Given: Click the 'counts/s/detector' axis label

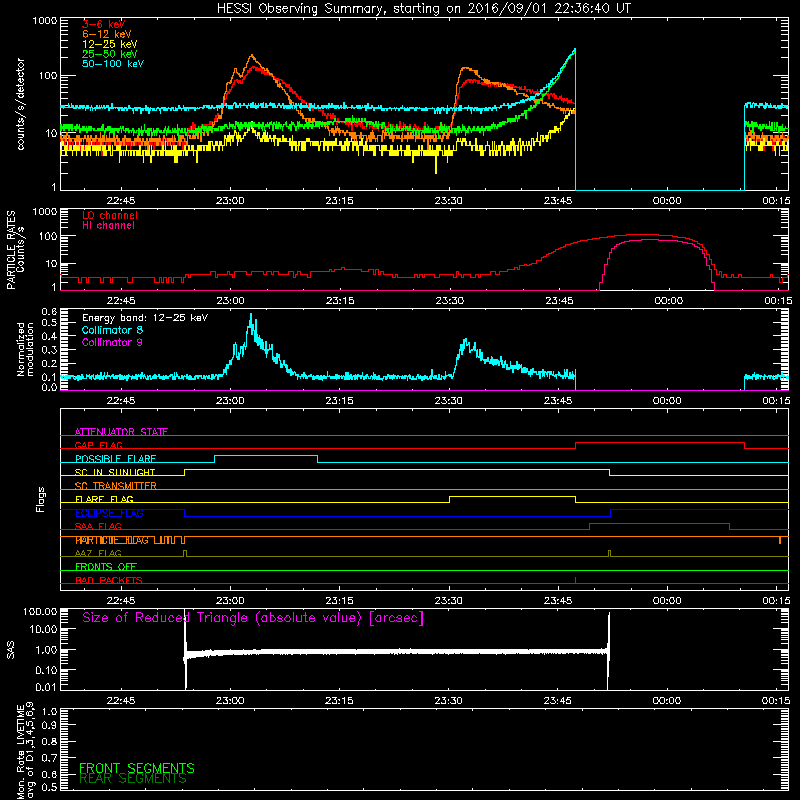Looking at the screenshot, I should pos(20,104).
